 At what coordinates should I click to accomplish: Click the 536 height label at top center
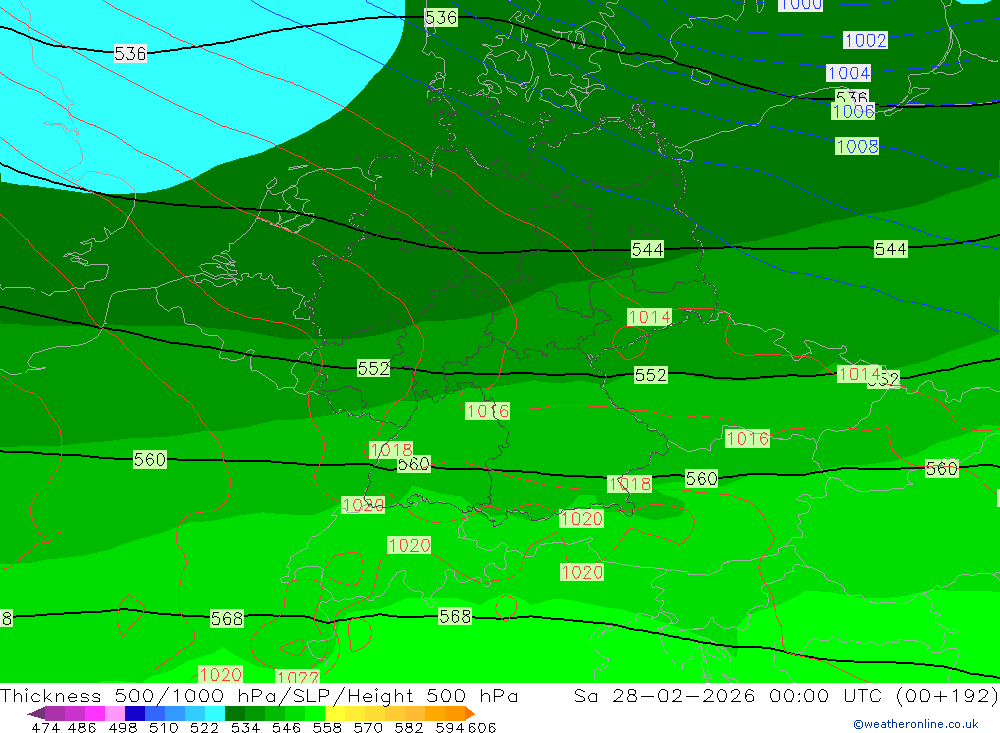[441, 17]
